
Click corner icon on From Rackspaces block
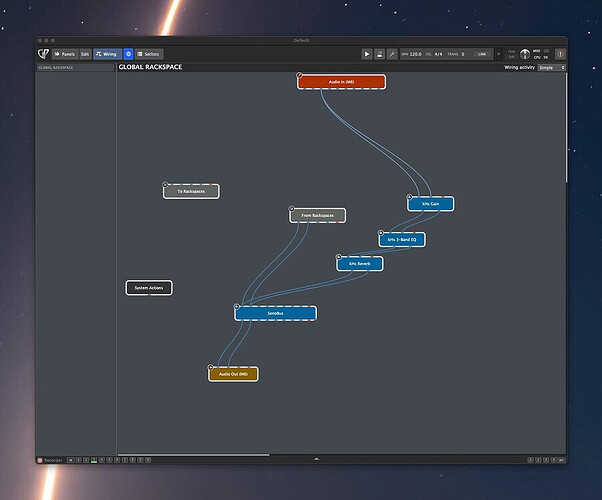(291, 209)
